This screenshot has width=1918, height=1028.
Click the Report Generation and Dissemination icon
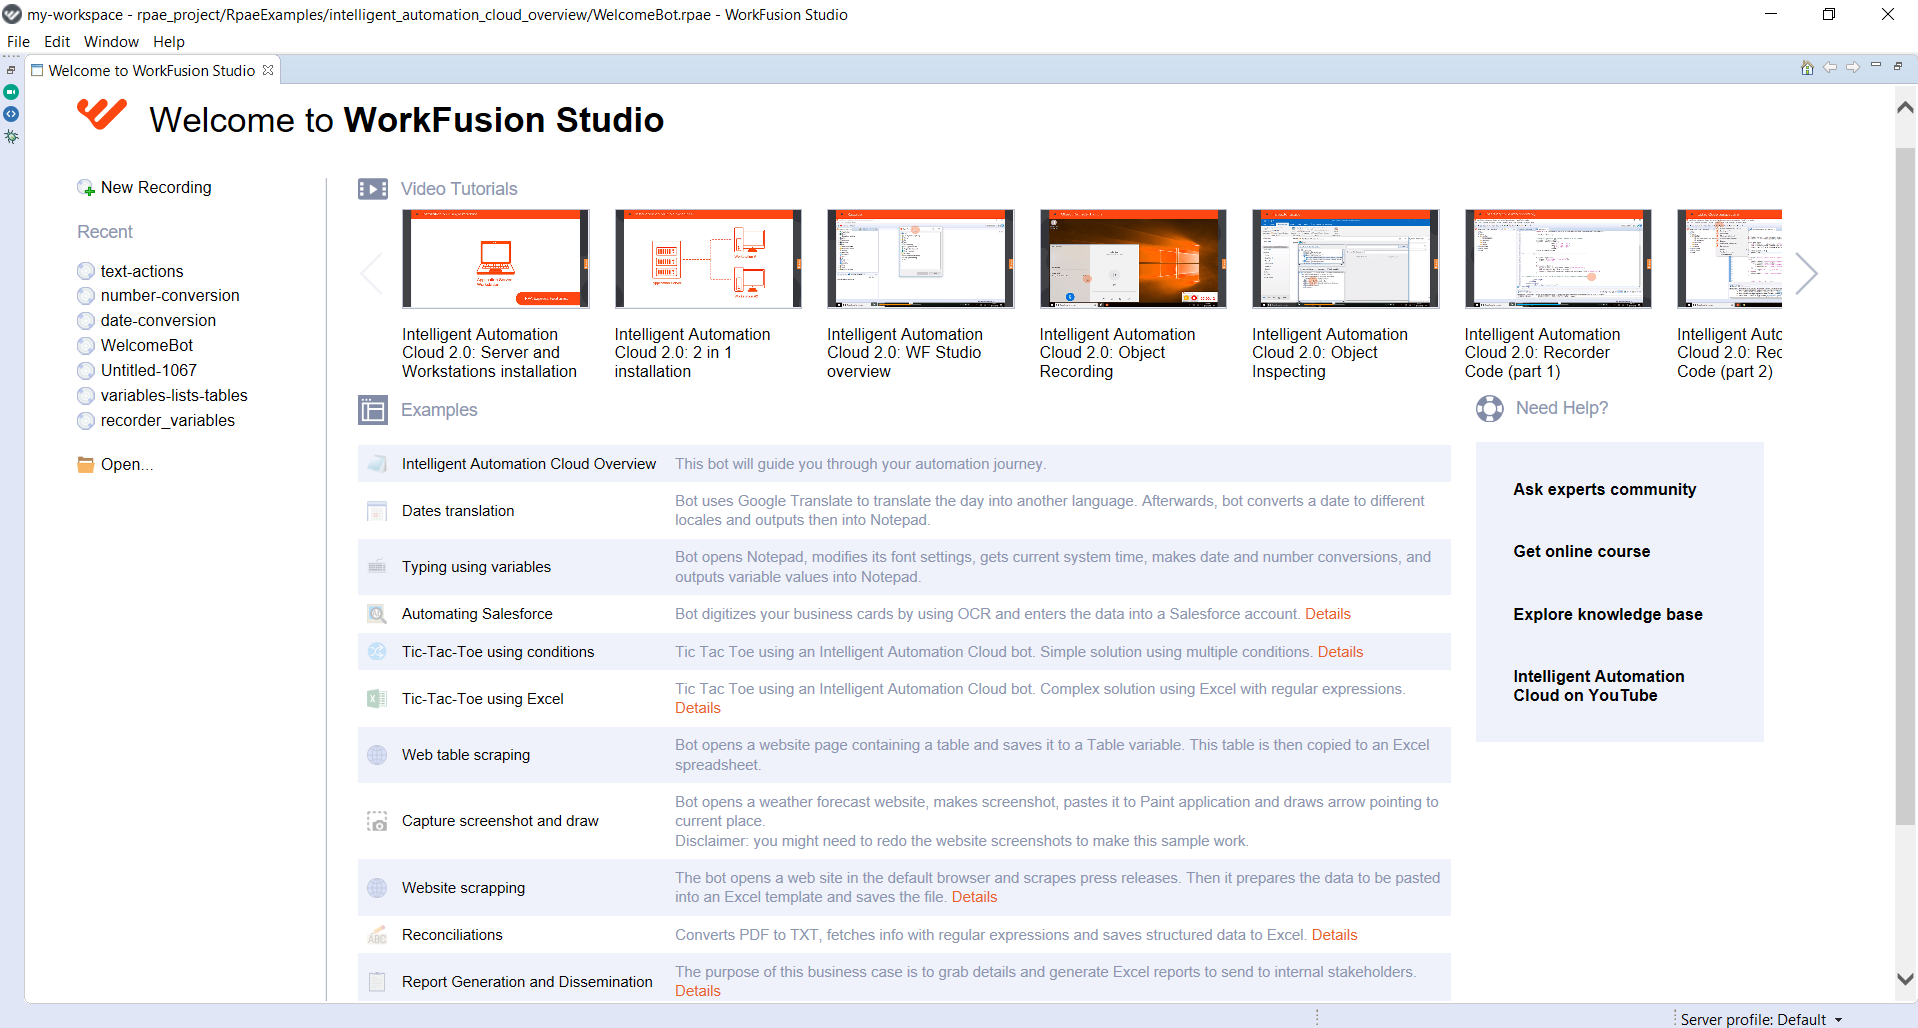click(x=377, y=982)
